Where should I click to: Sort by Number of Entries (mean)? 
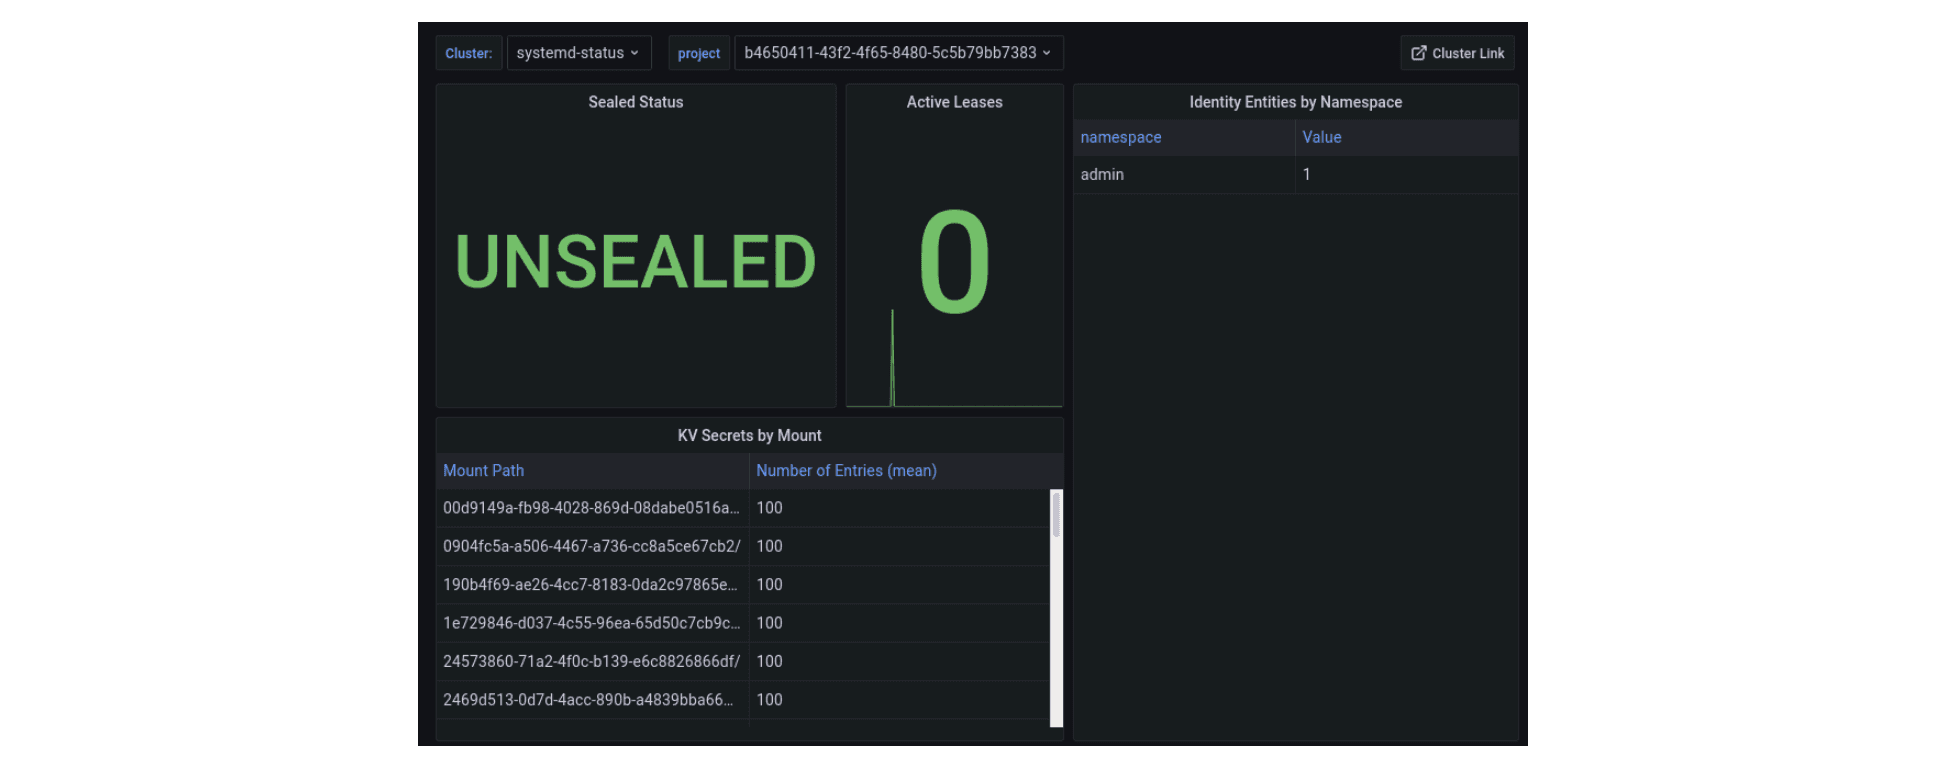click(x=846, y=471)
